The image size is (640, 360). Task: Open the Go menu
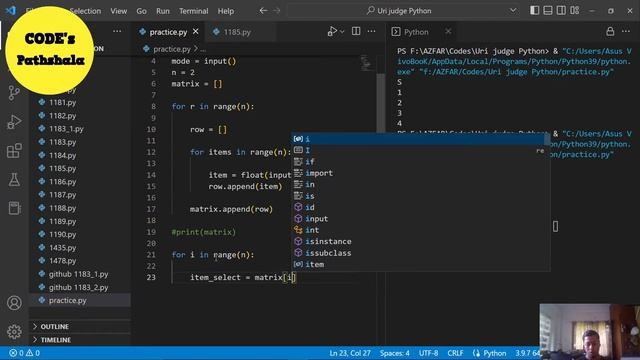tap(141, 11)
